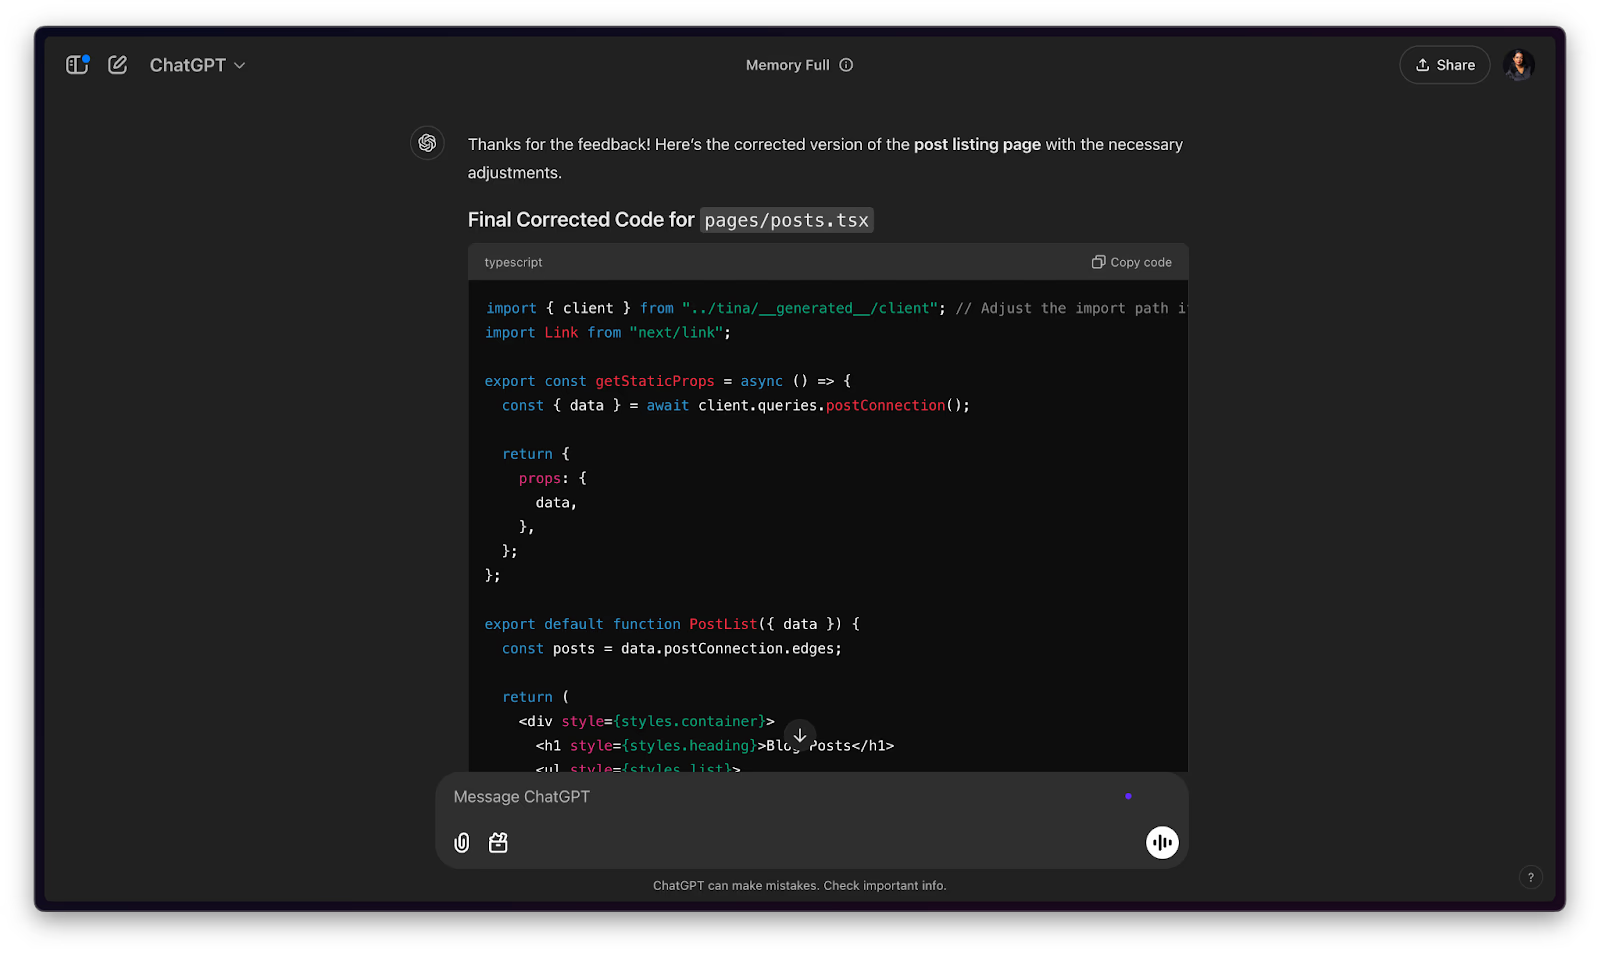Click the Memory Full label

pos(787,65)
